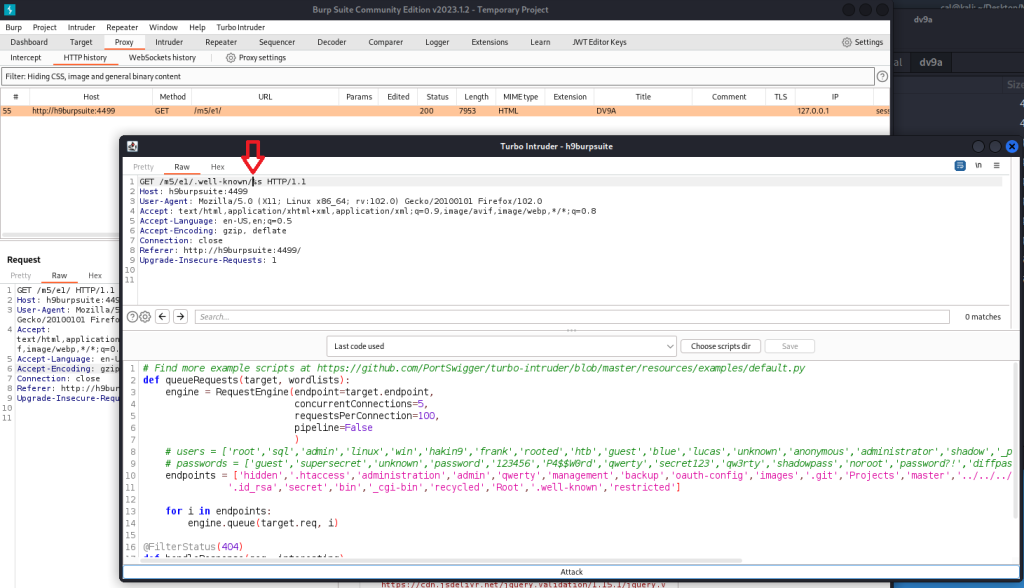Open the Repeater menu in the menu bar
The image size is (1024, 588).
click(122, 27)
